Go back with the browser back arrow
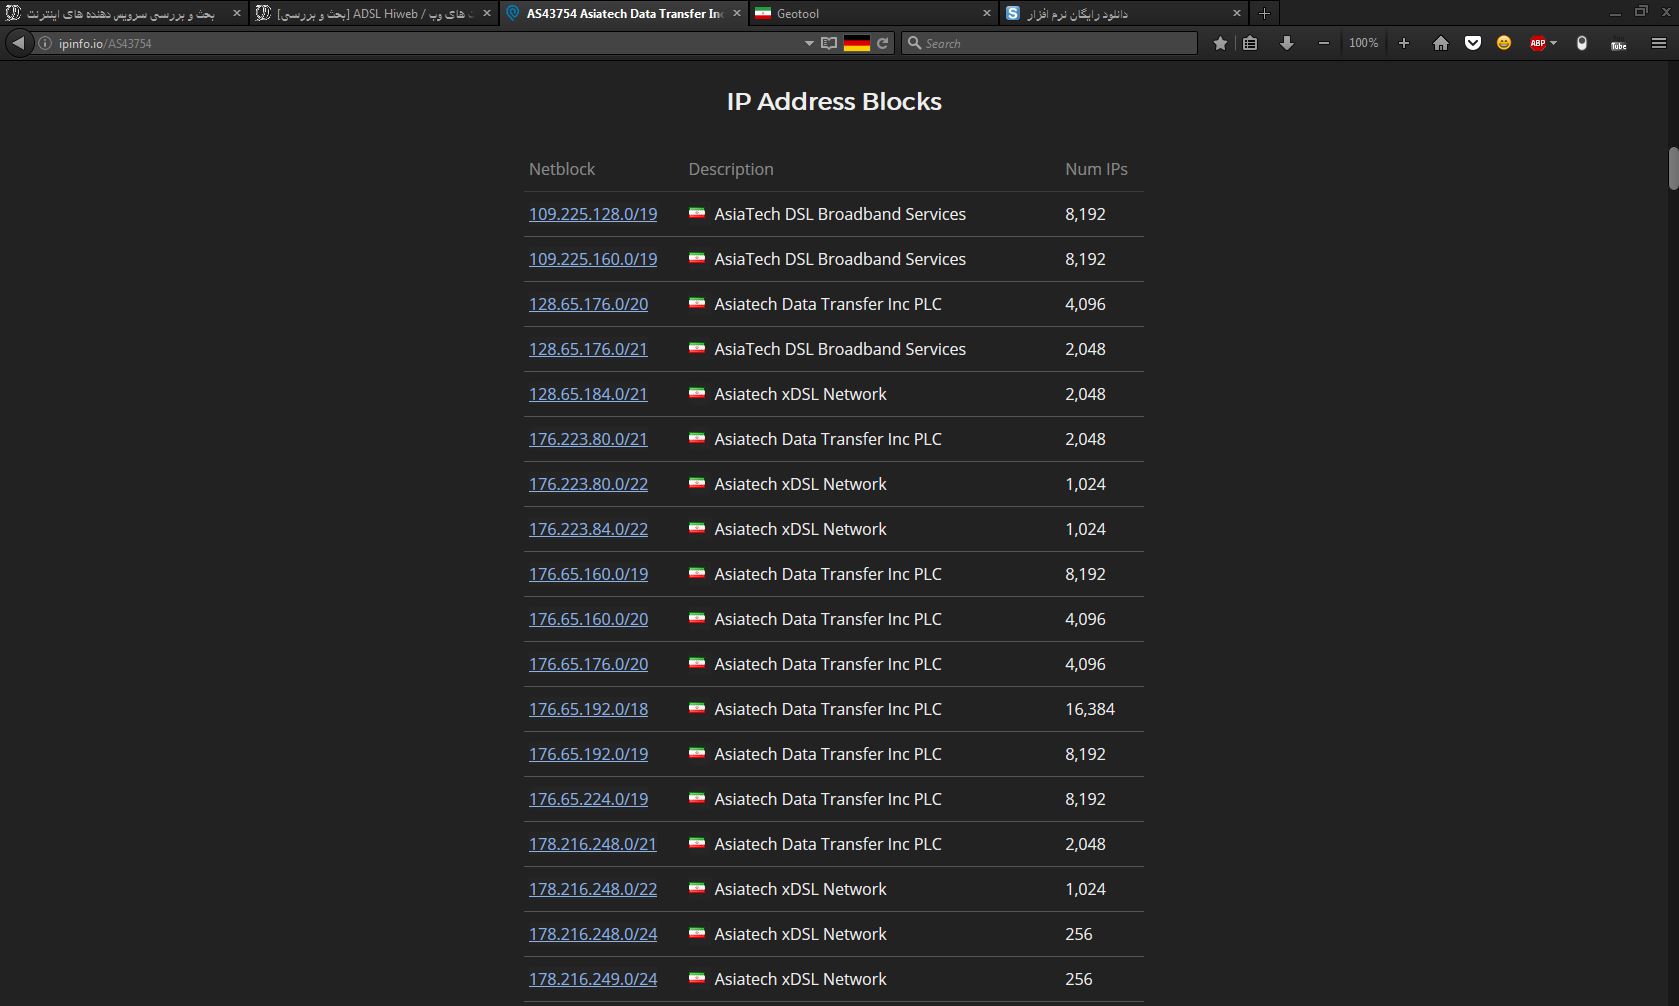1679x1006 pixels. (18, 43)
